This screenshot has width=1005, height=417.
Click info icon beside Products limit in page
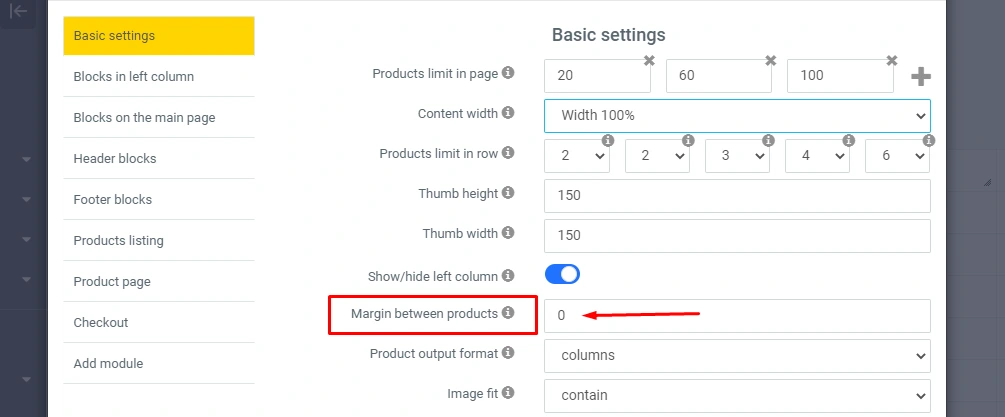508,73
